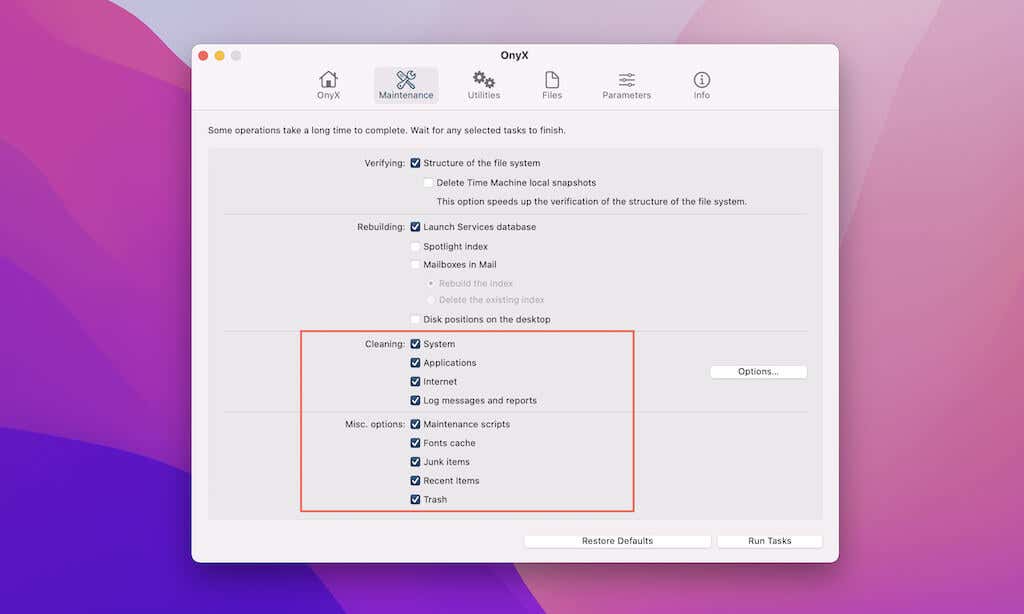The height and width of the screenshot is (614, 1024).
Task: Enable Mailboxes in Mail rebuilding
Action: (x=416, y=264)
